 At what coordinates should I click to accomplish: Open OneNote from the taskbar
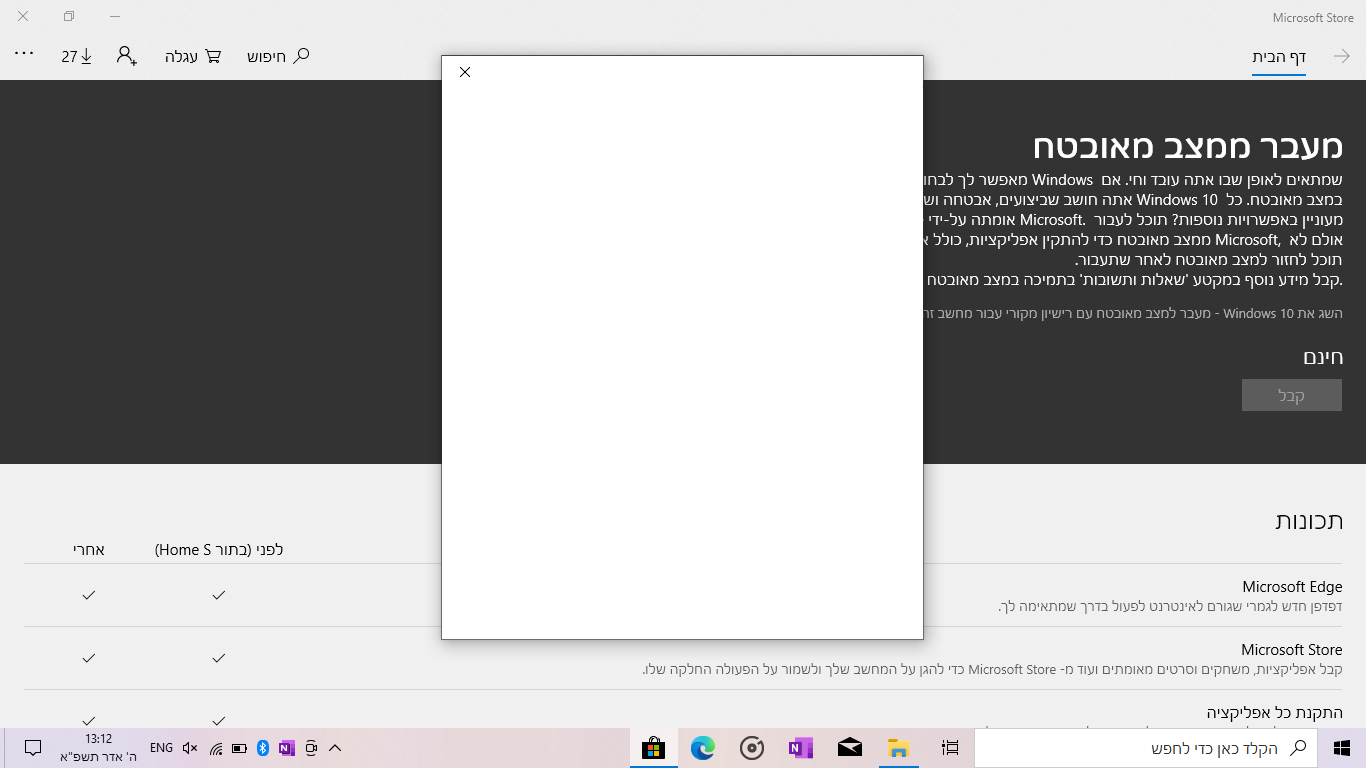(801, 748)
